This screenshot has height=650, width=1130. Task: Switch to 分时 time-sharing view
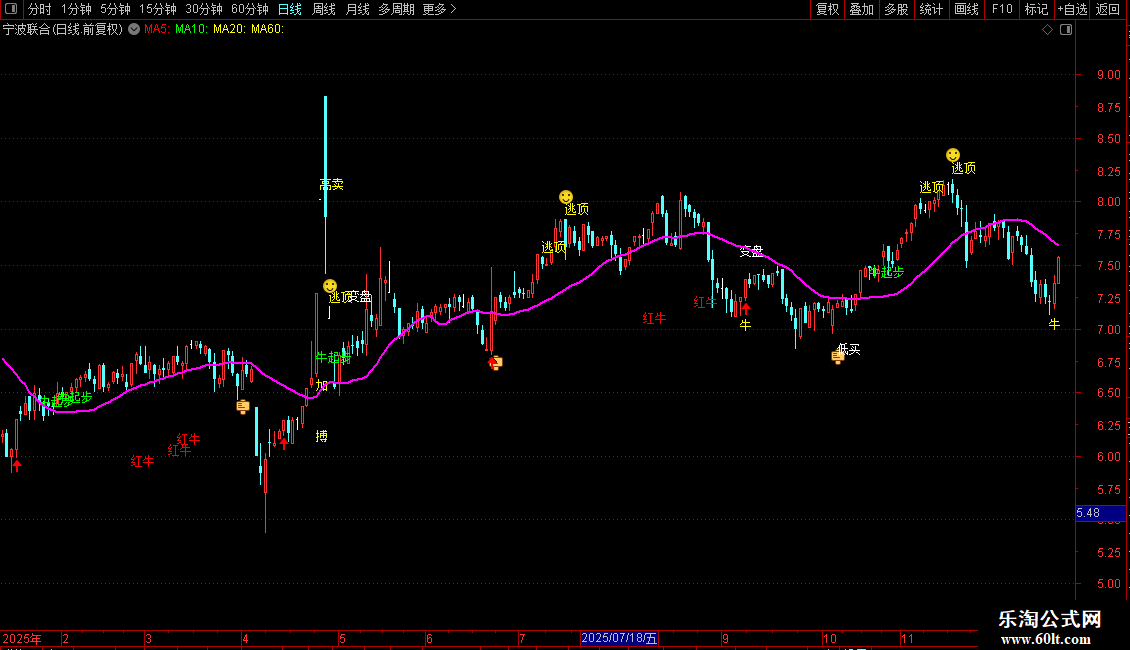pos(40,9)
